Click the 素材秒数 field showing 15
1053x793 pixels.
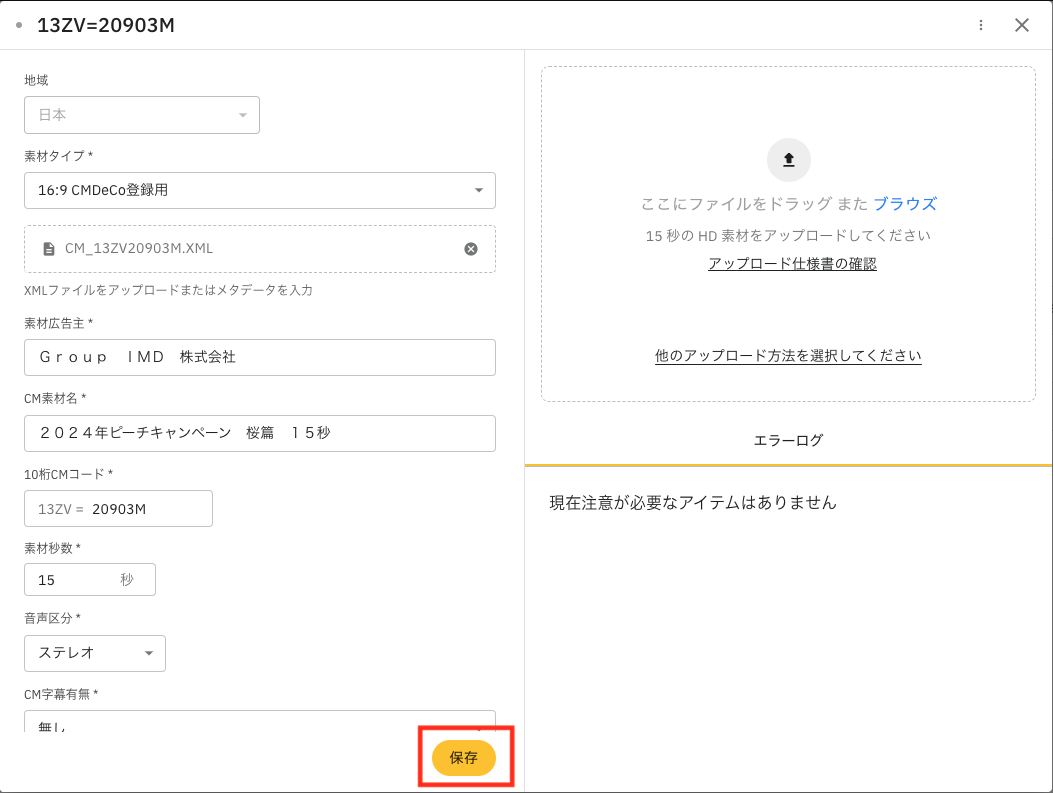[x=75, y=580]
